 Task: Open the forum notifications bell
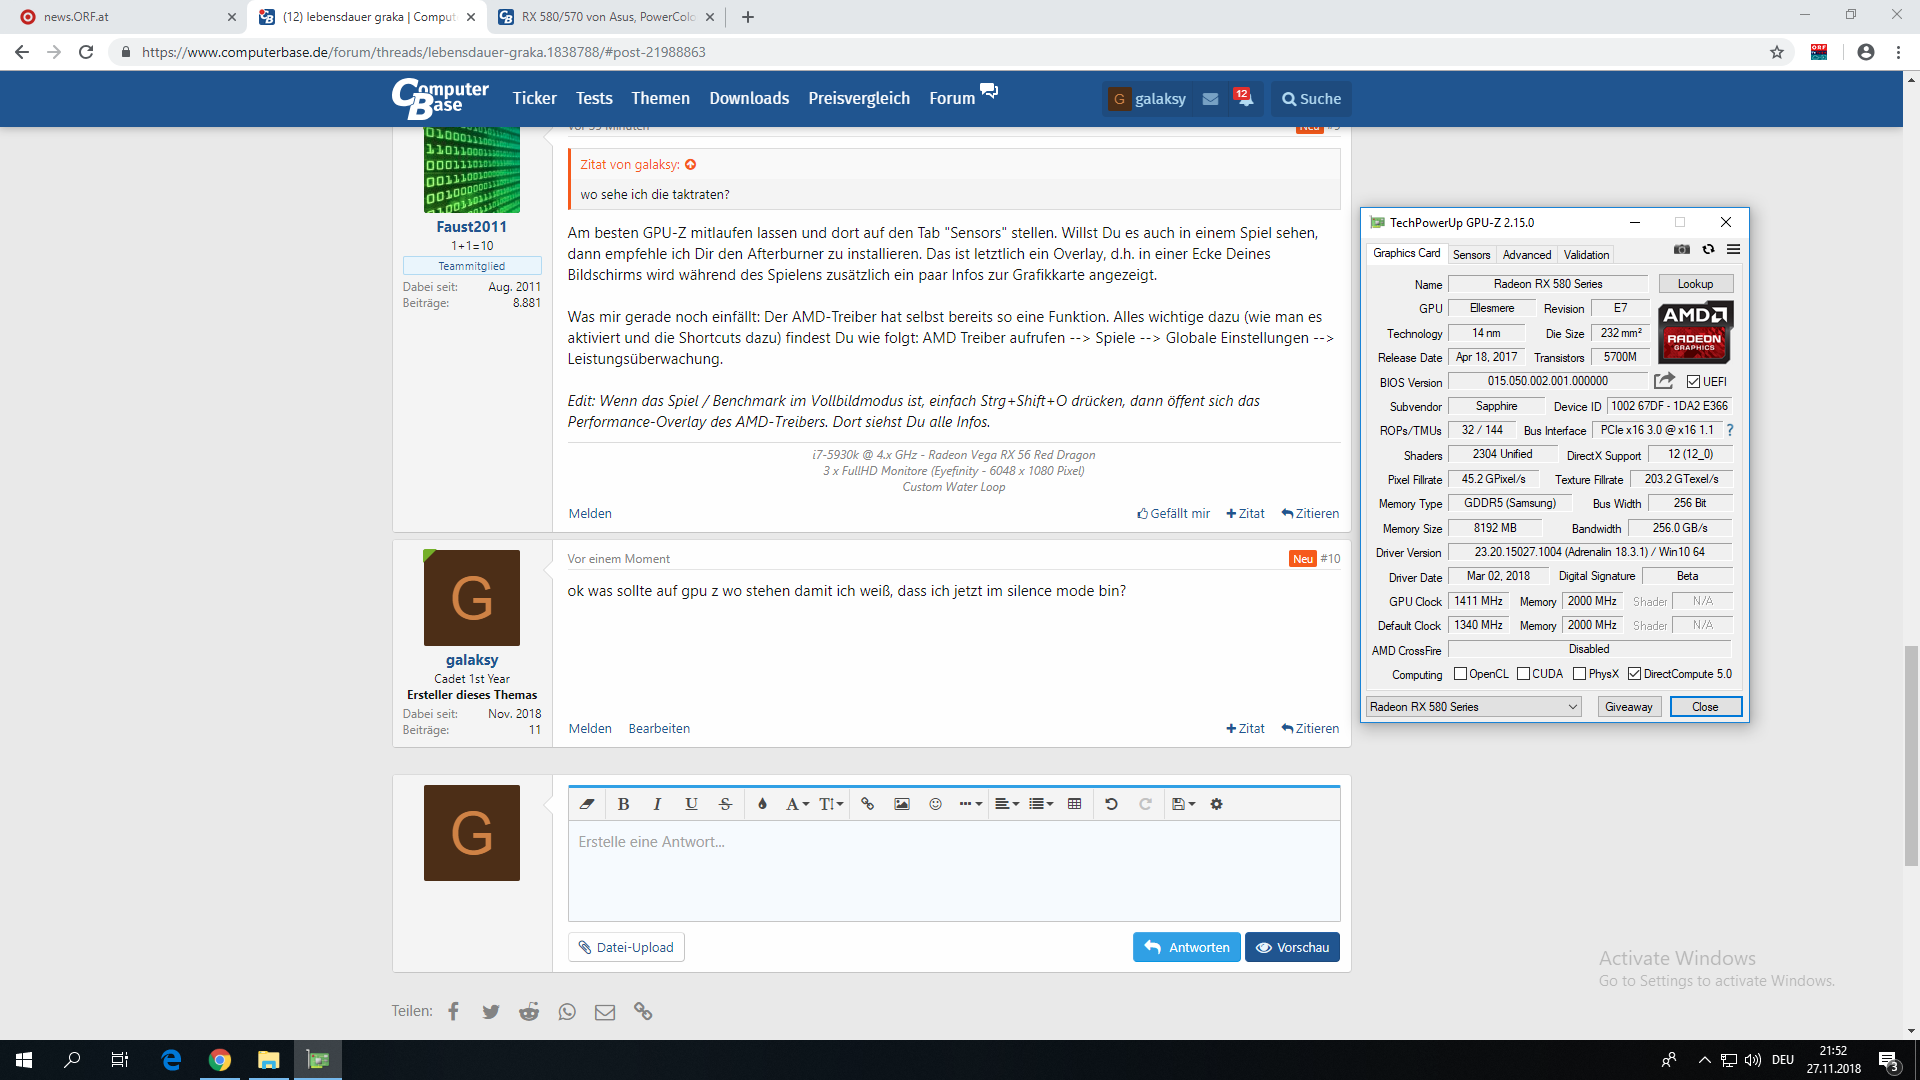point(1243,98)
